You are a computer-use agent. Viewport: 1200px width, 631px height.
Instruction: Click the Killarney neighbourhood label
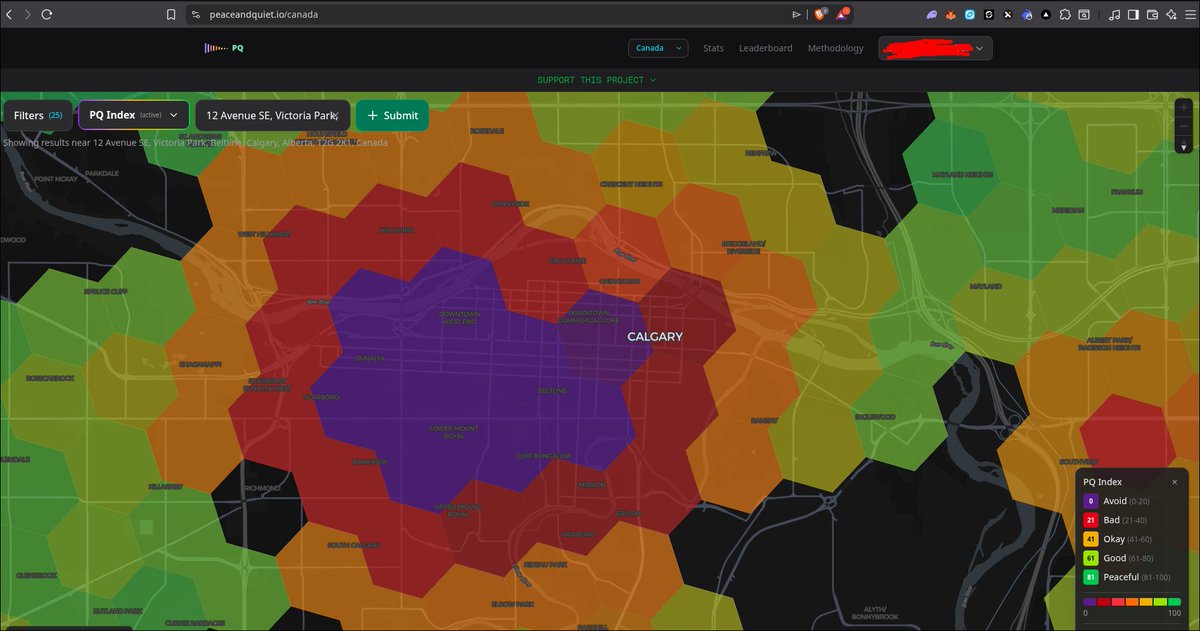(x=166, y=486)
